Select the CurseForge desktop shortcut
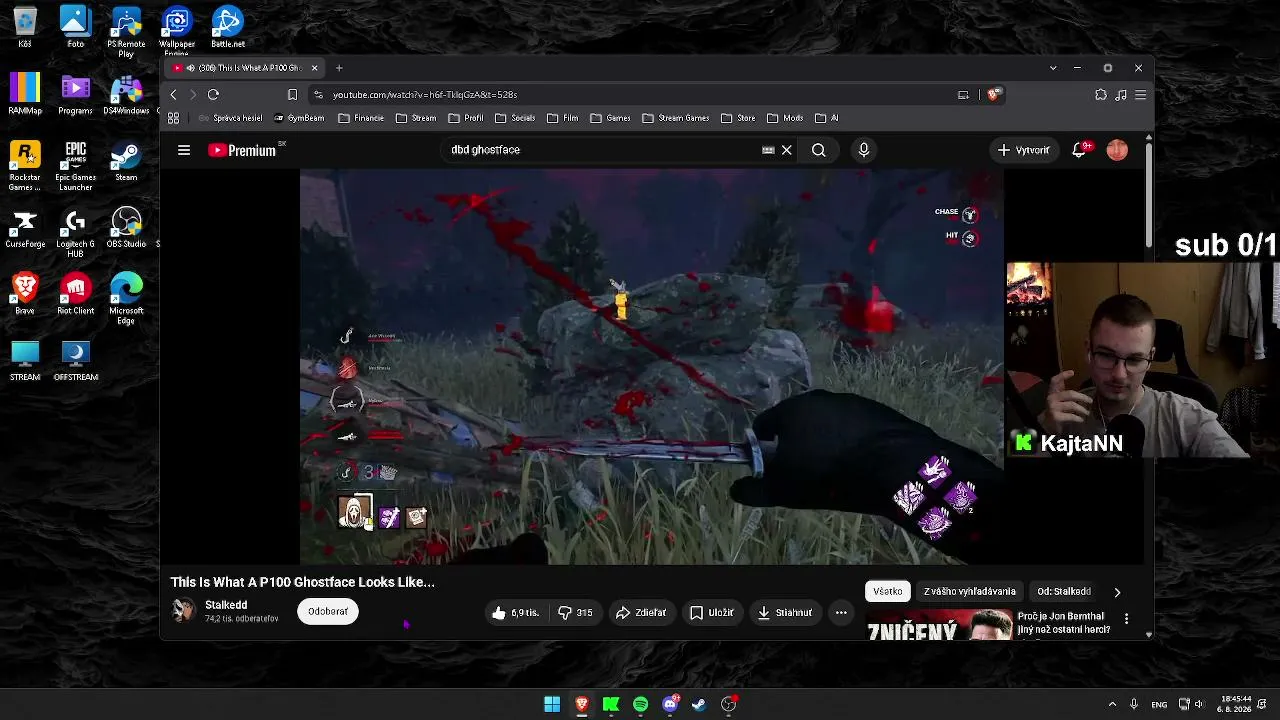Image resolution: width=1280 pixels, height=720 pixels. (x=25, y=228)
